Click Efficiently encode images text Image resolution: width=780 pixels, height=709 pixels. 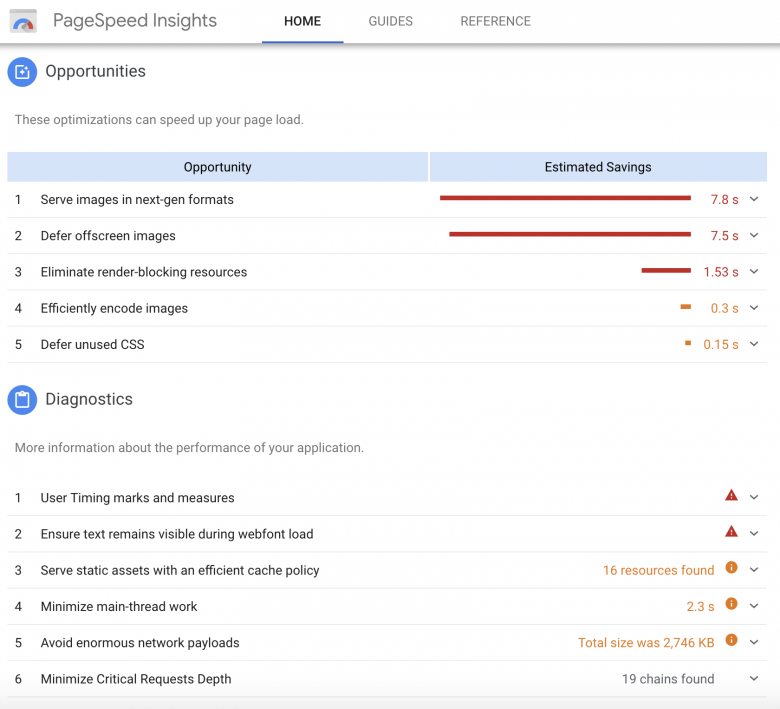click(114, 308)
